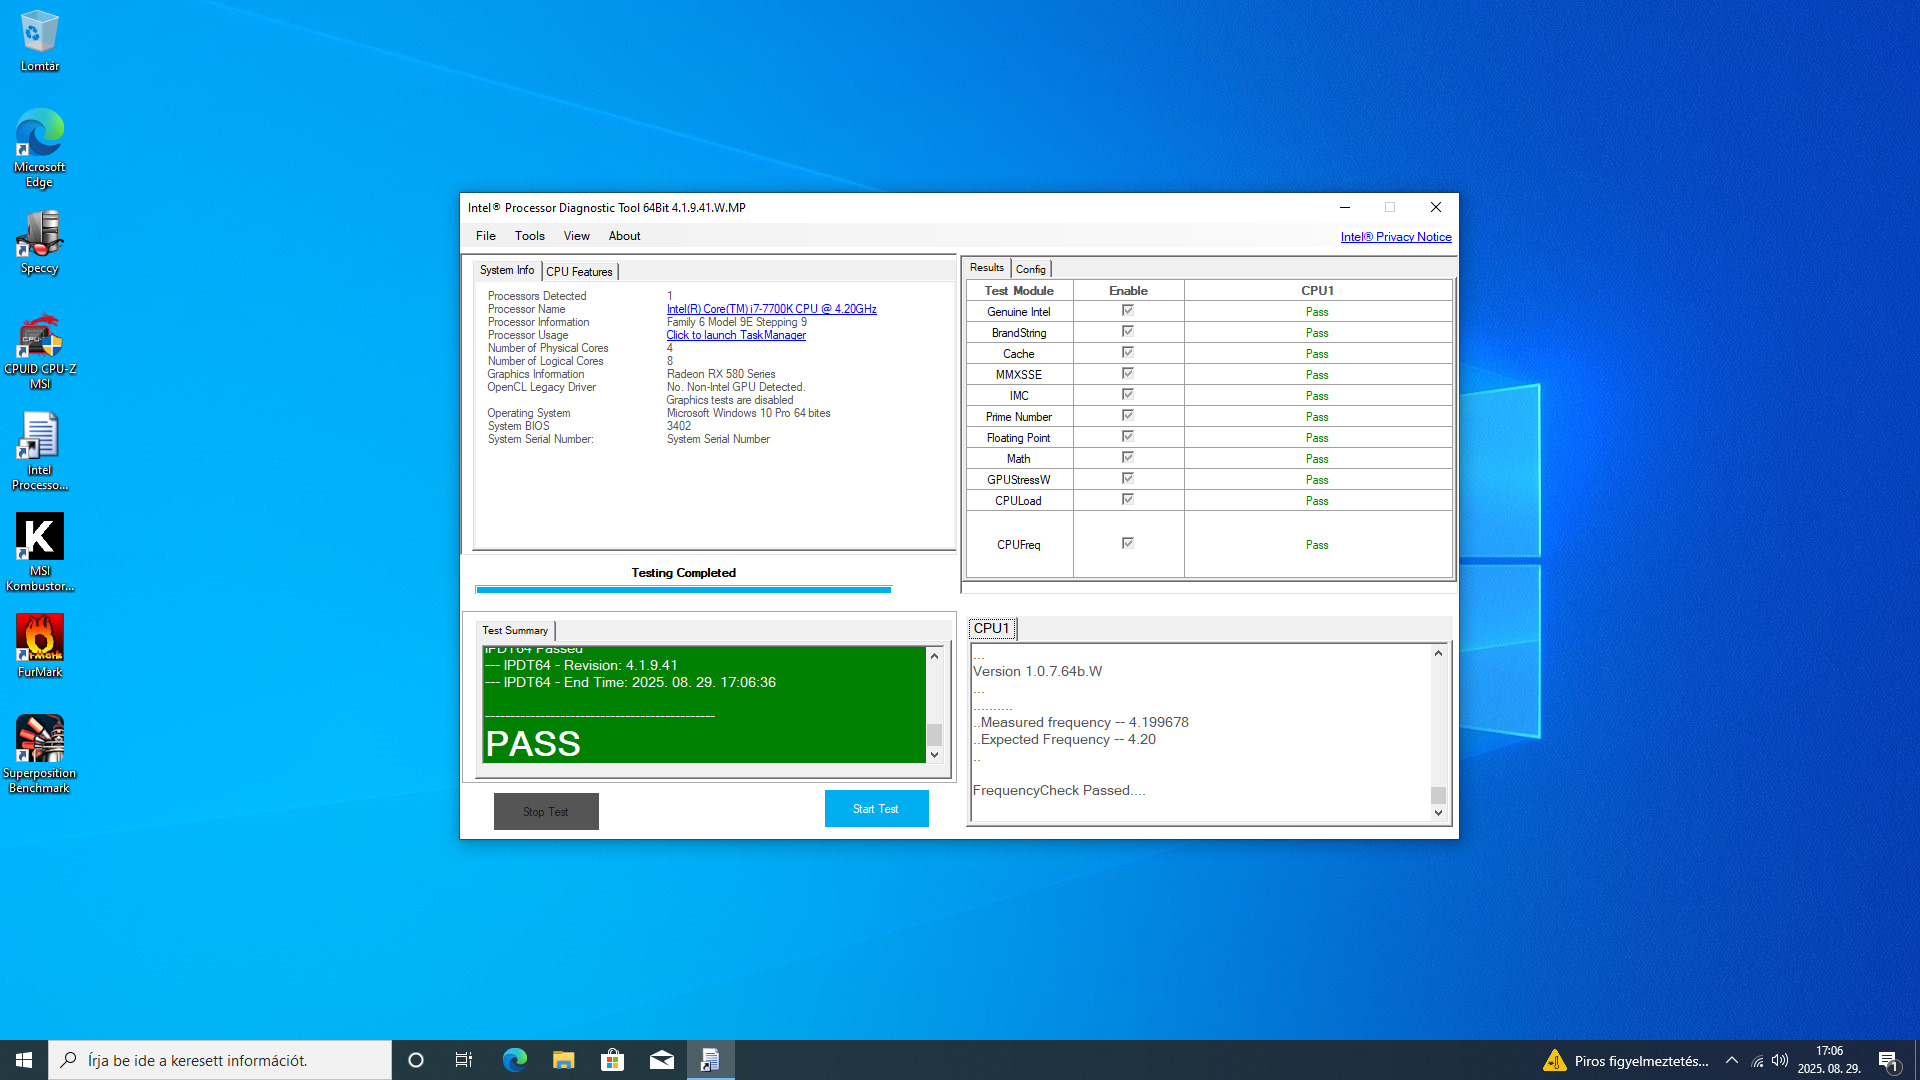Open the Intel Privacy Notice link
1920x1080 pixels.
tap(1395, 237)
